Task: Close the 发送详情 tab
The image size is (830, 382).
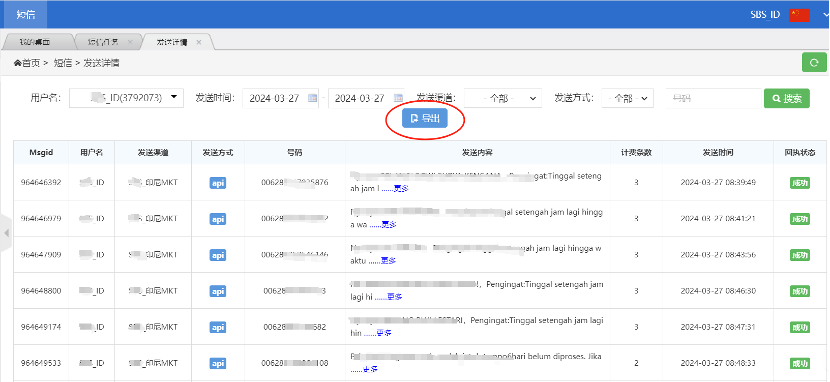Action: [199, 42]
